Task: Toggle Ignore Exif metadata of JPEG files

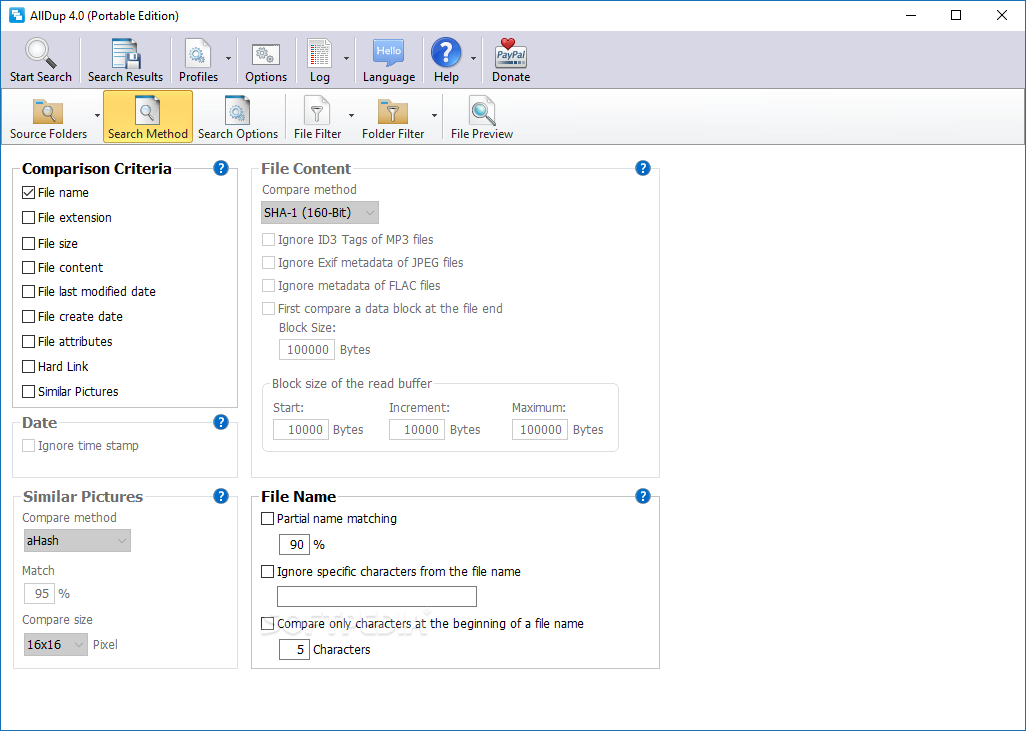Action: coord(268,262)
